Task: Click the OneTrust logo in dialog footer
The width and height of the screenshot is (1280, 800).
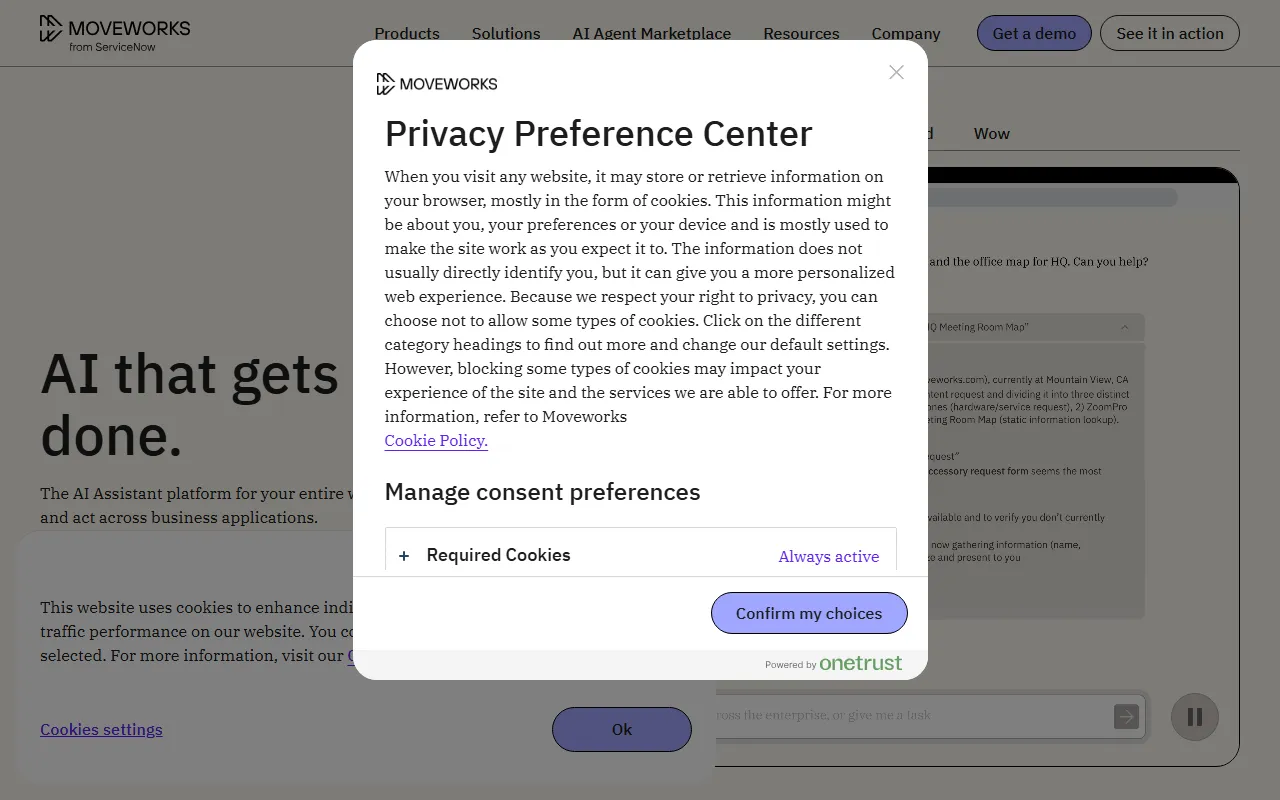Action: [x=860, y=663]
